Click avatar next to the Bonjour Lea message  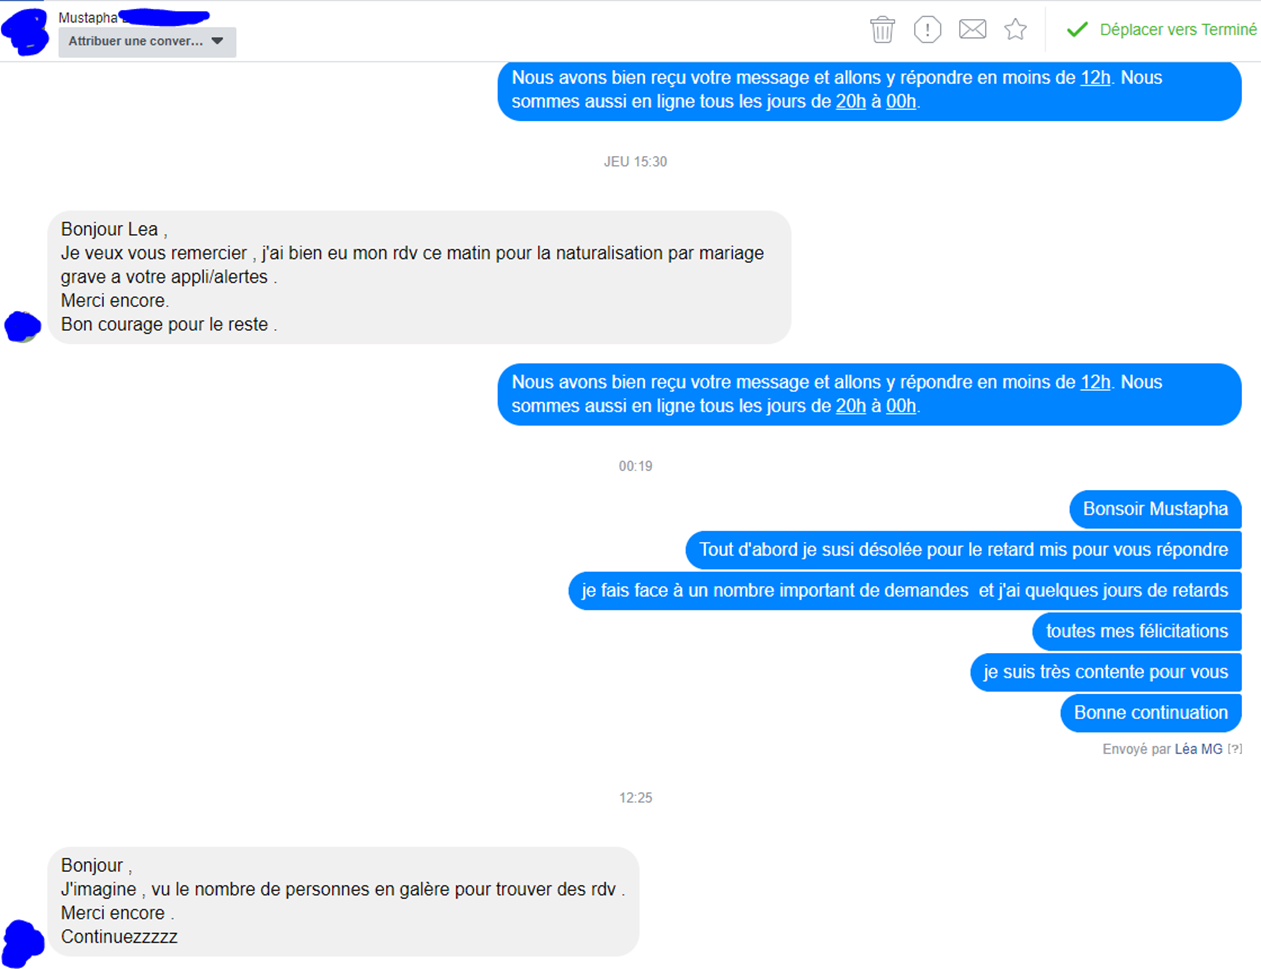tap(22, 326)
